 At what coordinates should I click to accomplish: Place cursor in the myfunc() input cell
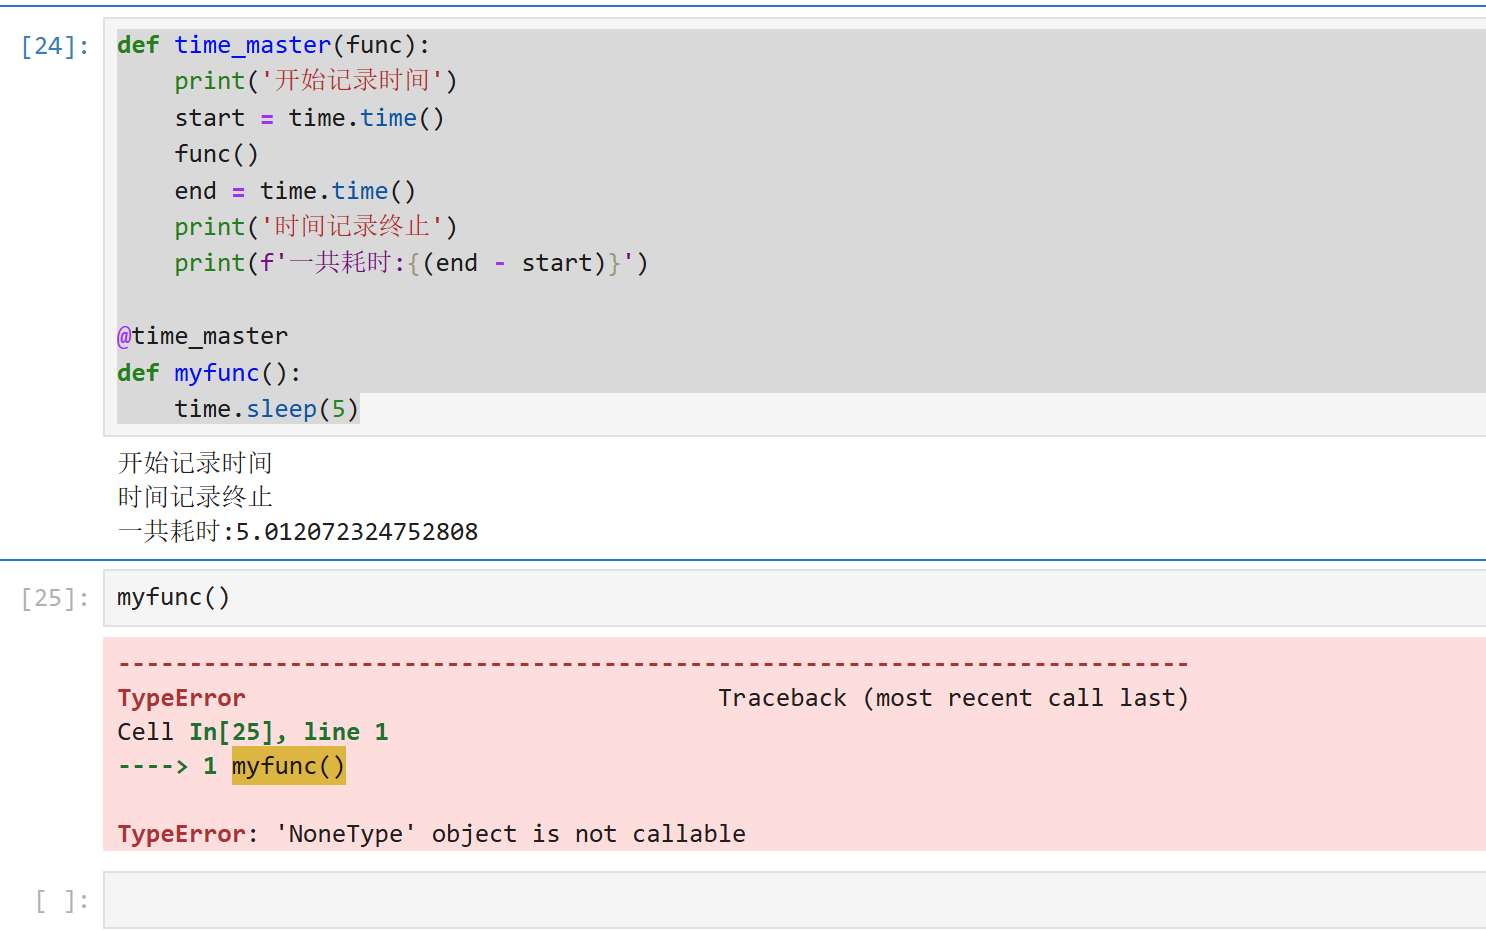point(794,598)
